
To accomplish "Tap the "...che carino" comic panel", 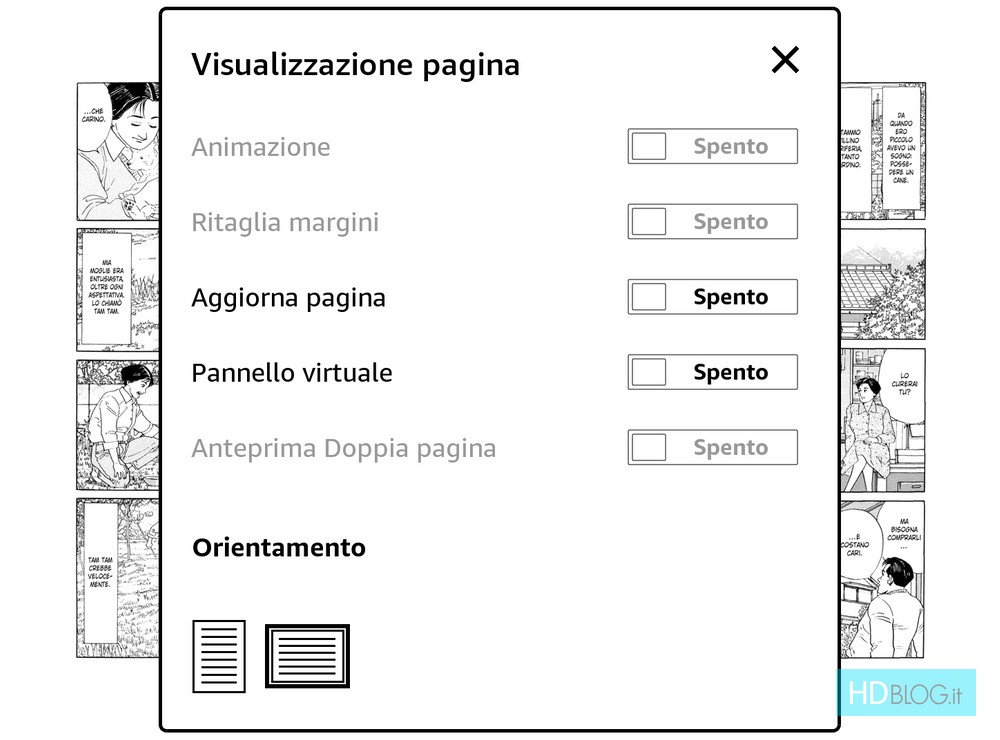I will click(x=118, y=150).
